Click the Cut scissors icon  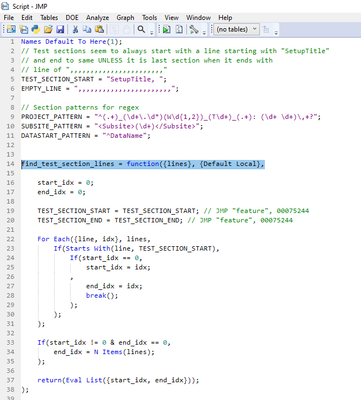pos(75,29)
